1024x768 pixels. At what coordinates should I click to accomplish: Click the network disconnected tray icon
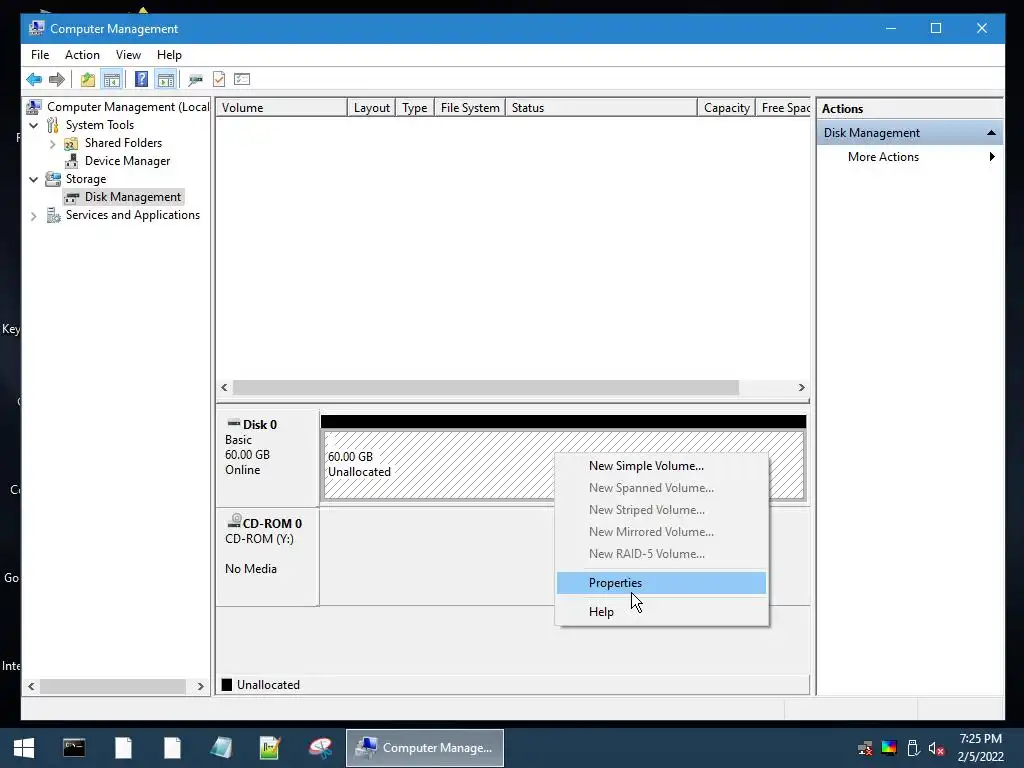(865, 748)
